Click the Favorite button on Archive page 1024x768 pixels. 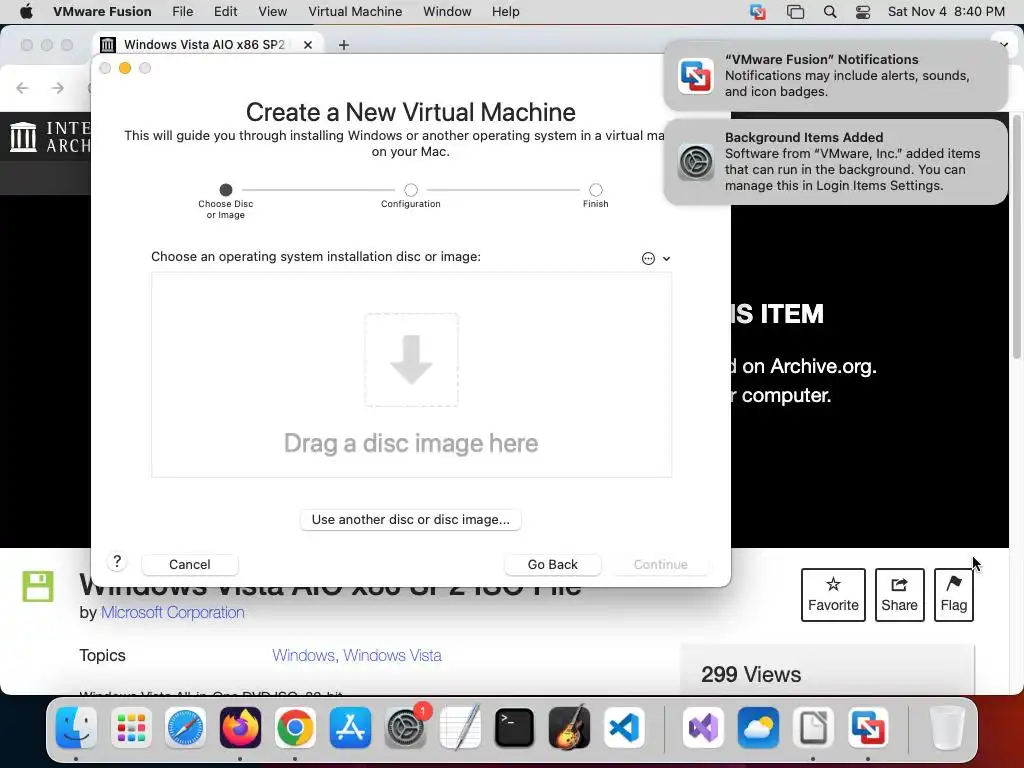click(x=833, y=595)
